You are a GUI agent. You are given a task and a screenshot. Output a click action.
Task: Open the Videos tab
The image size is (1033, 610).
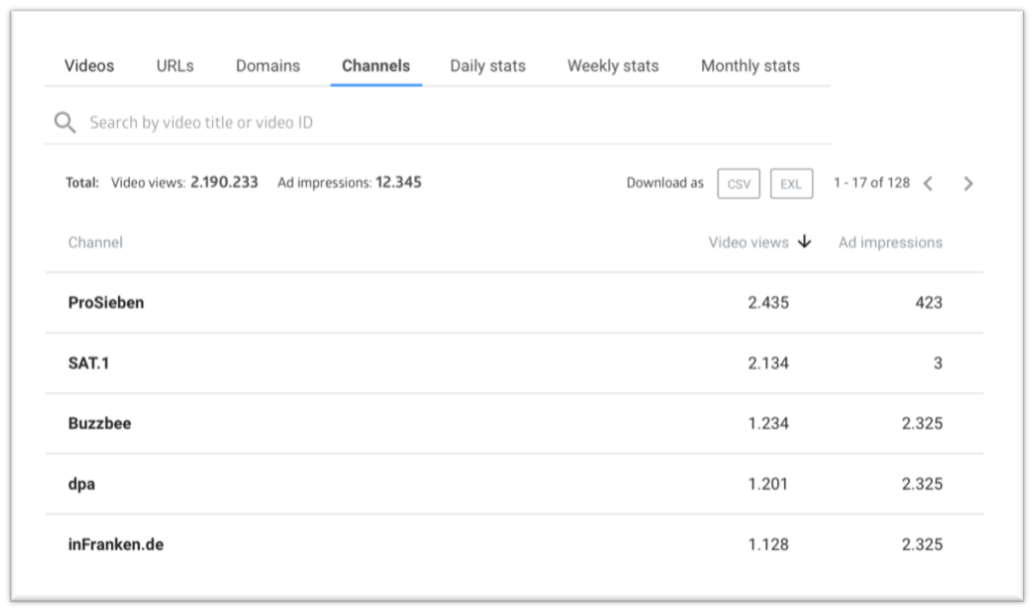tap(89, 66)
